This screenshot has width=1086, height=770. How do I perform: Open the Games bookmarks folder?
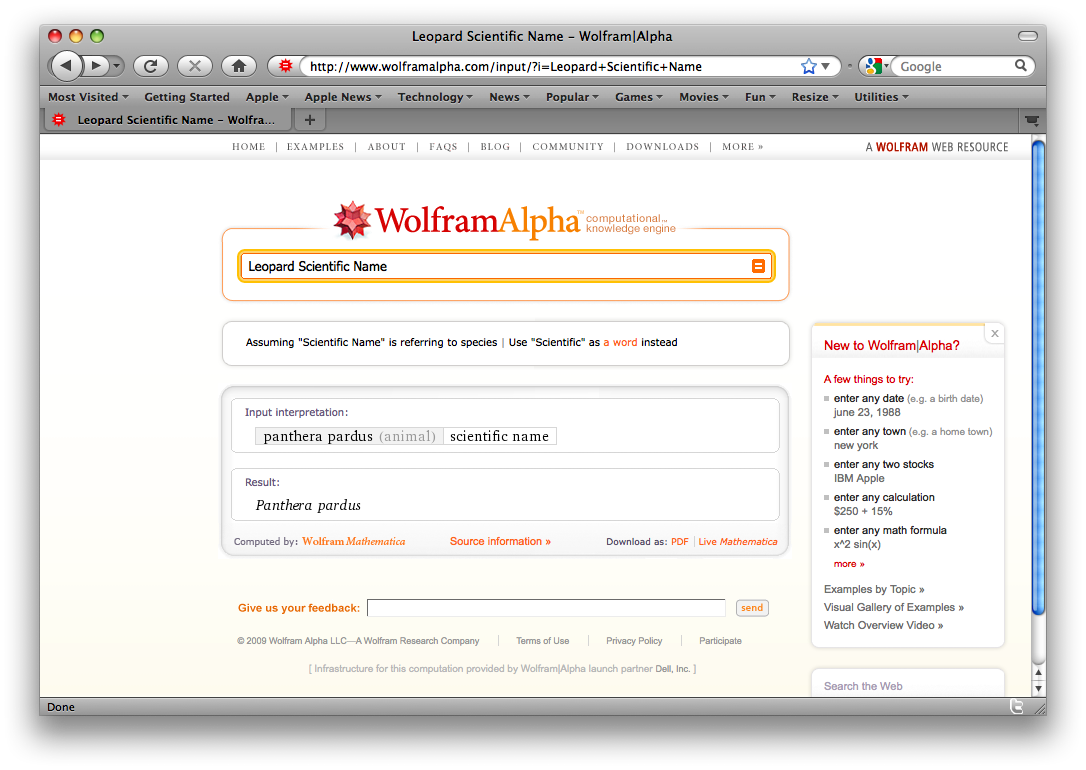pos(639,97)
